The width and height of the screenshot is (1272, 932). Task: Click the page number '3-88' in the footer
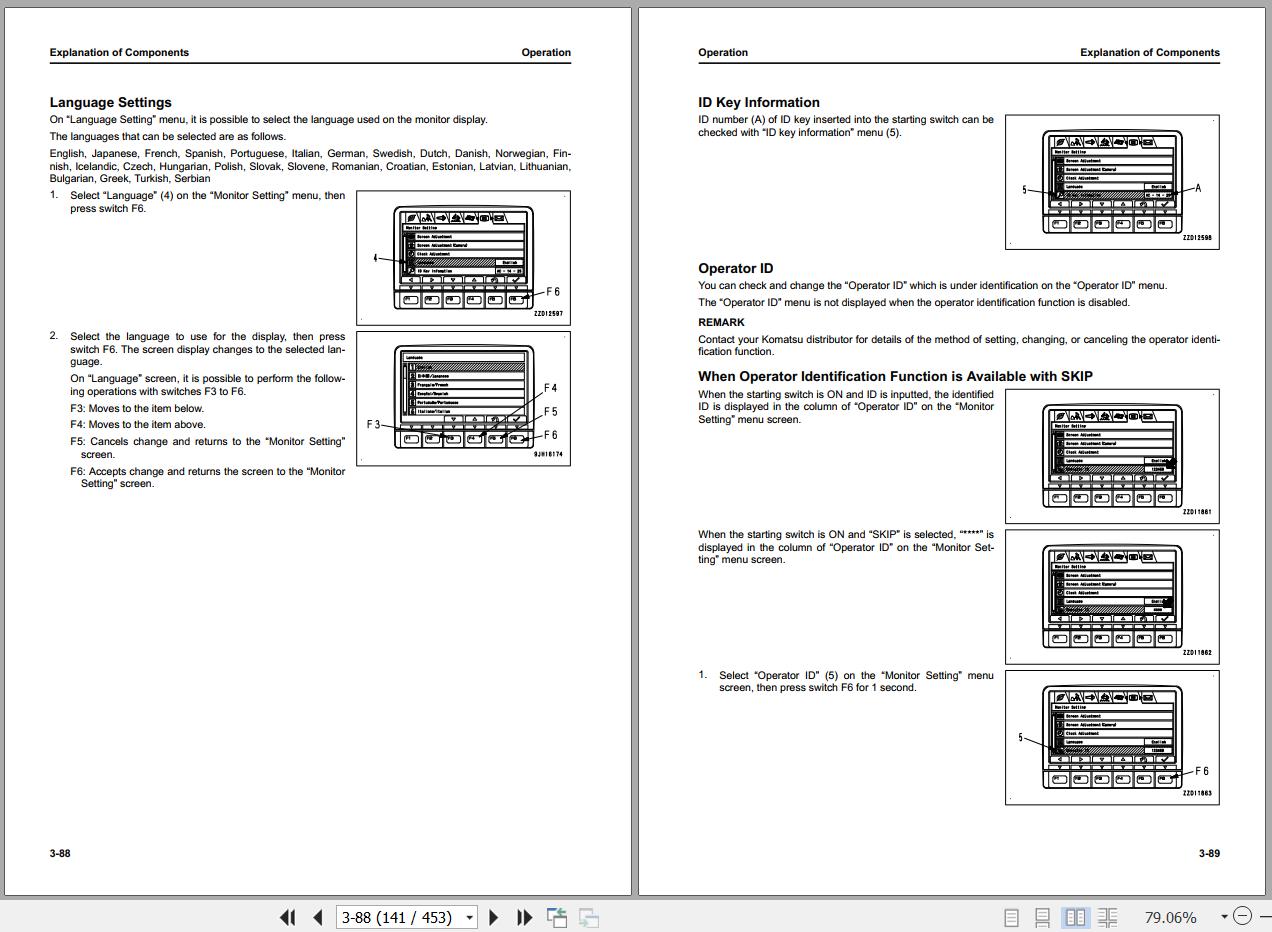60,853
